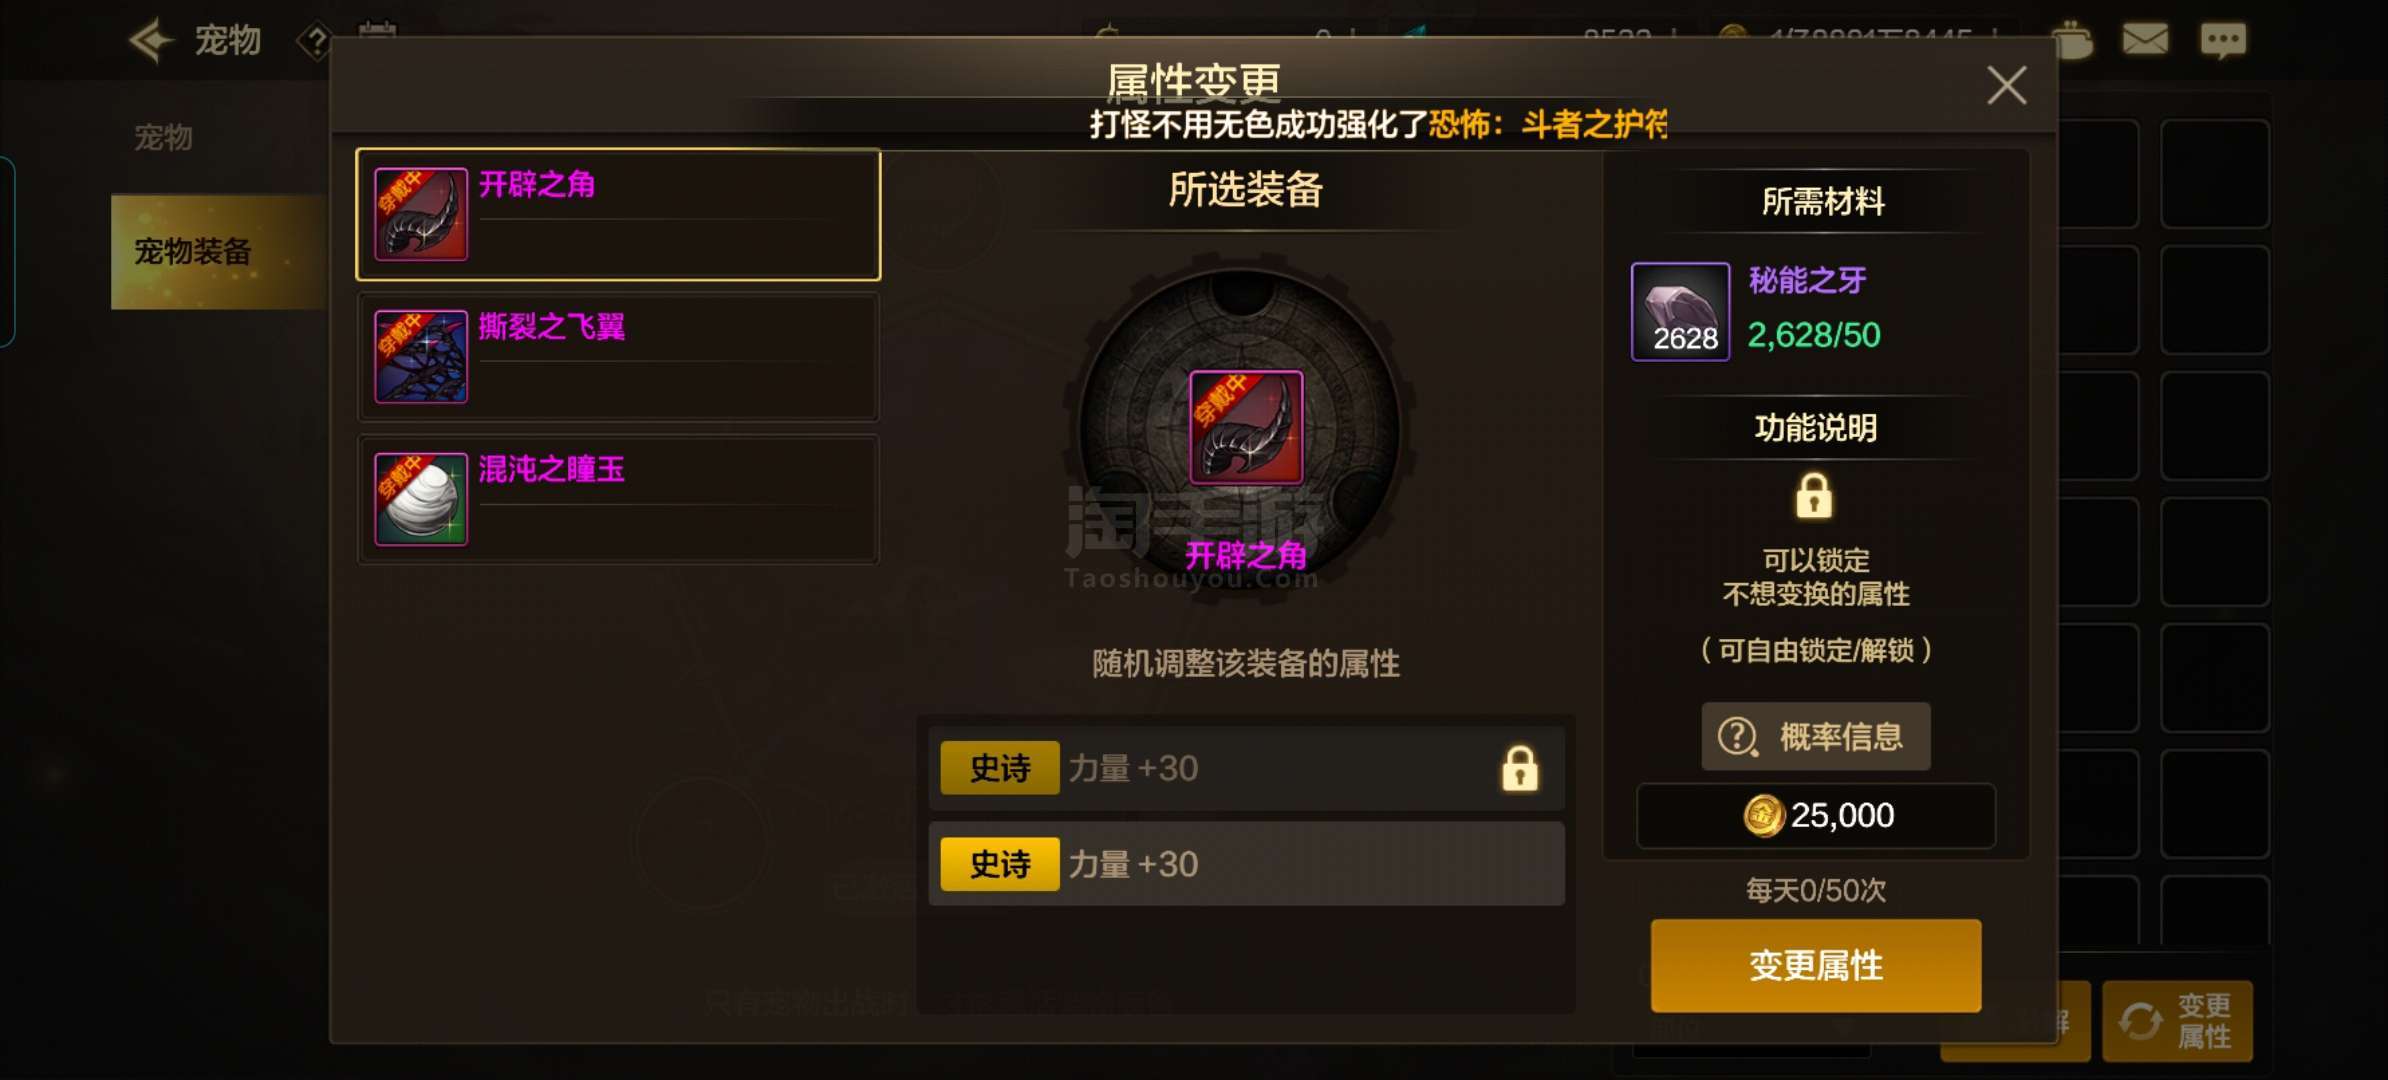Click the lock icon under 功能说明

(1814, 495)
